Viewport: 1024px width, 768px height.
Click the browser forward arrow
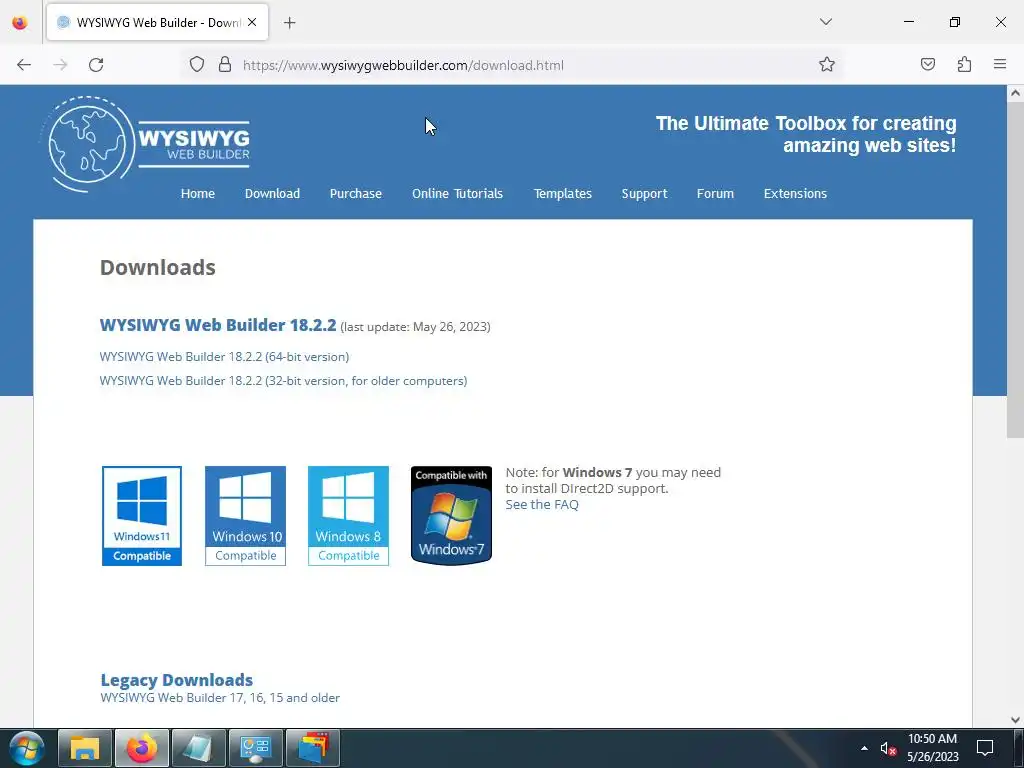[60, 65]
